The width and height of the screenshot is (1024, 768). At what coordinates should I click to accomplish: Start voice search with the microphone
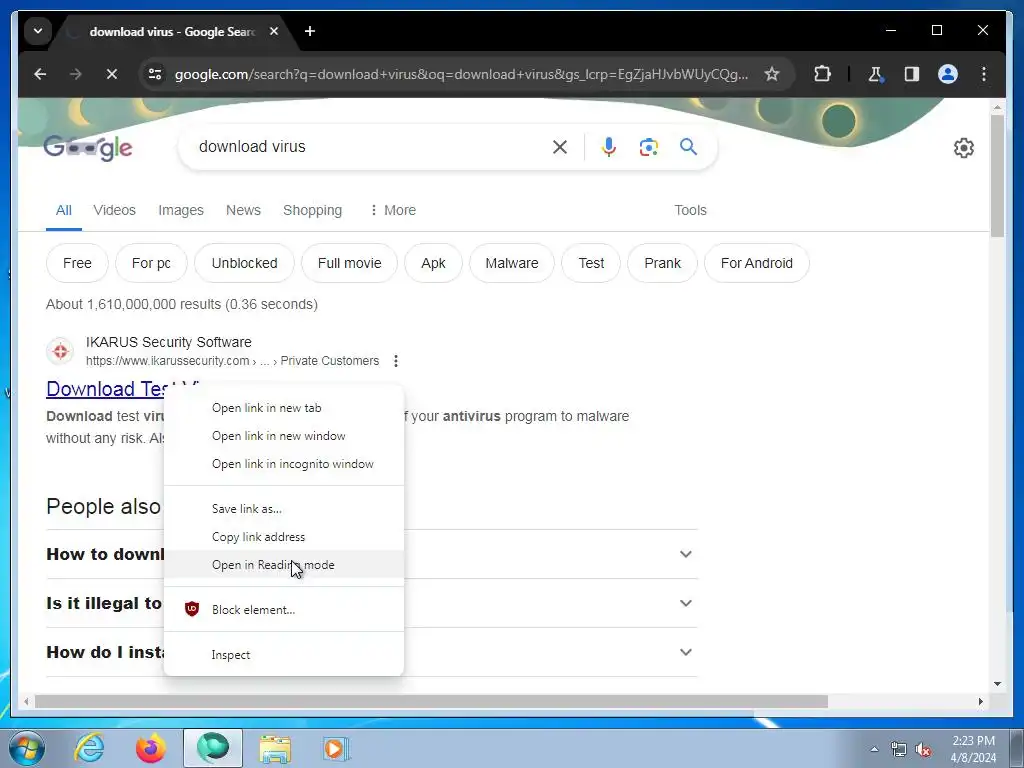[609, 147]
